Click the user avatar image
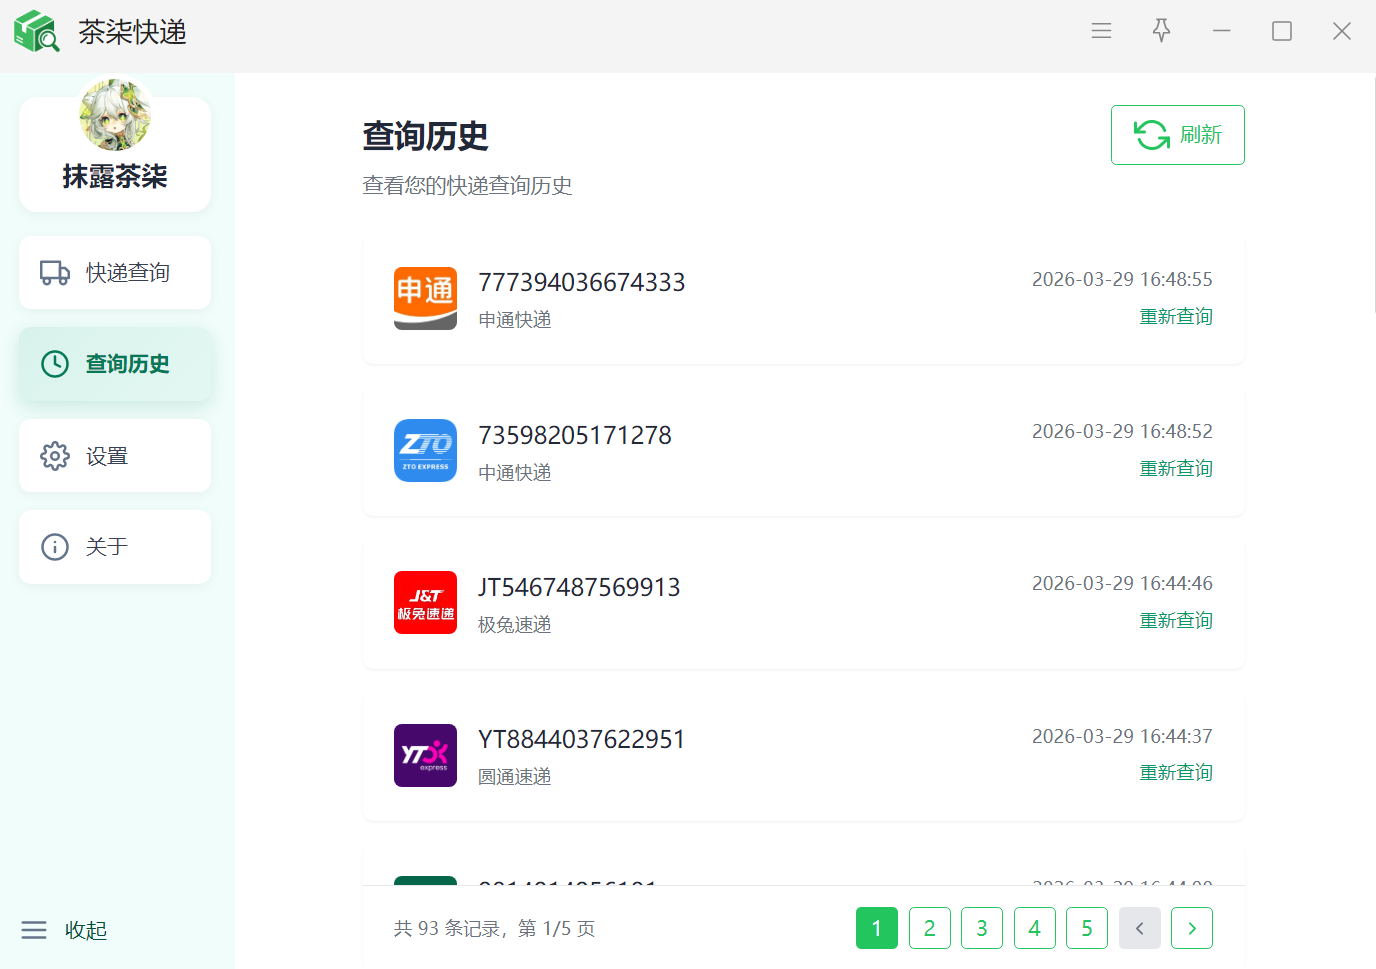1376x969 pixels. click(115, 115)
